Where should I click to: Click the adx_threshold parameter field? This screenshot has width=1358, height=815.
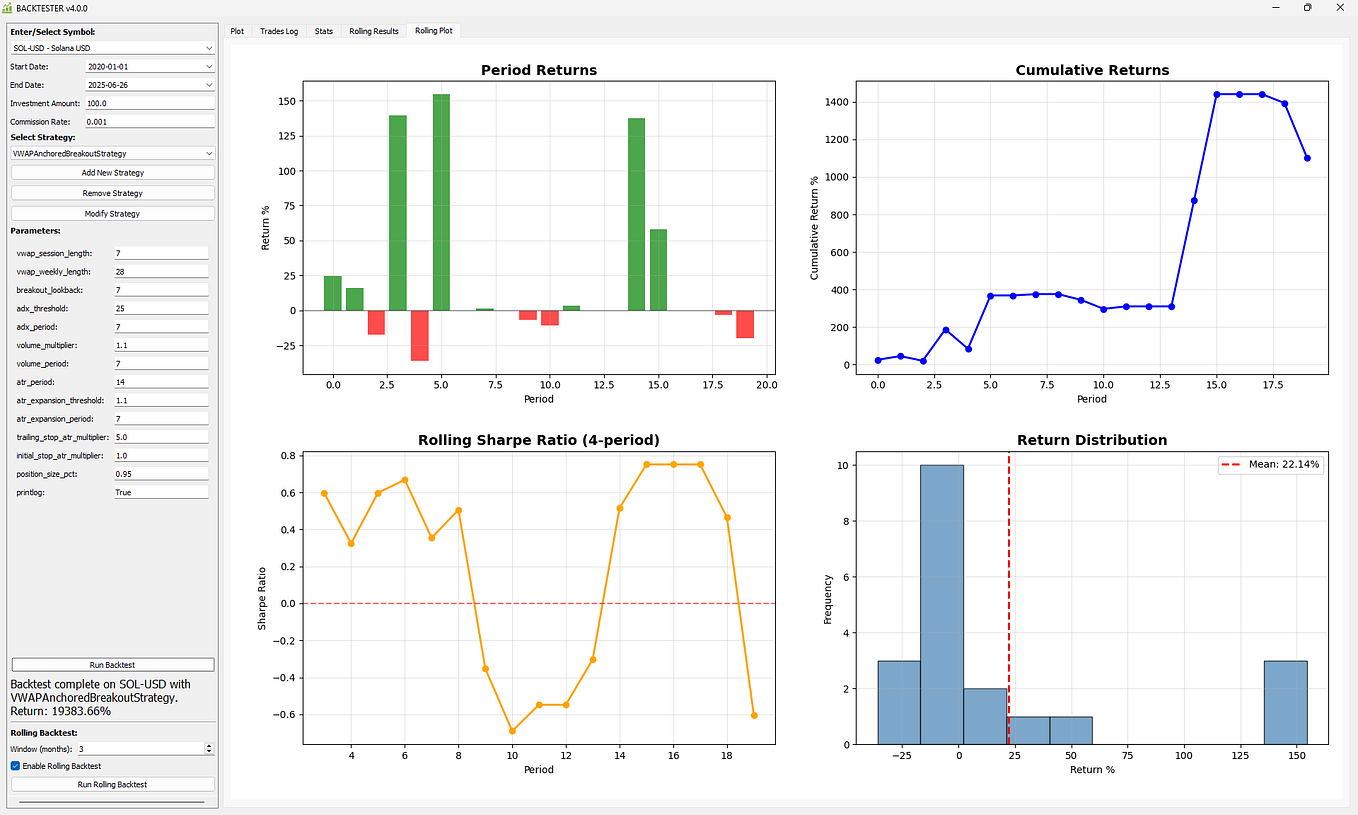pos(160,307)
